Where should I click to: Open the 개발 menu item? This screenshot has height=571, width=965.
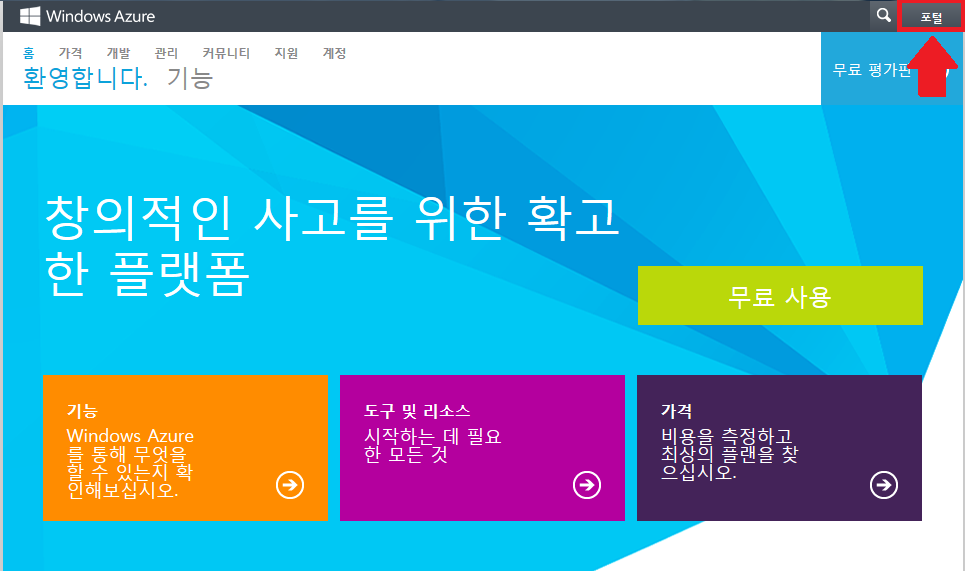point(118,54)
